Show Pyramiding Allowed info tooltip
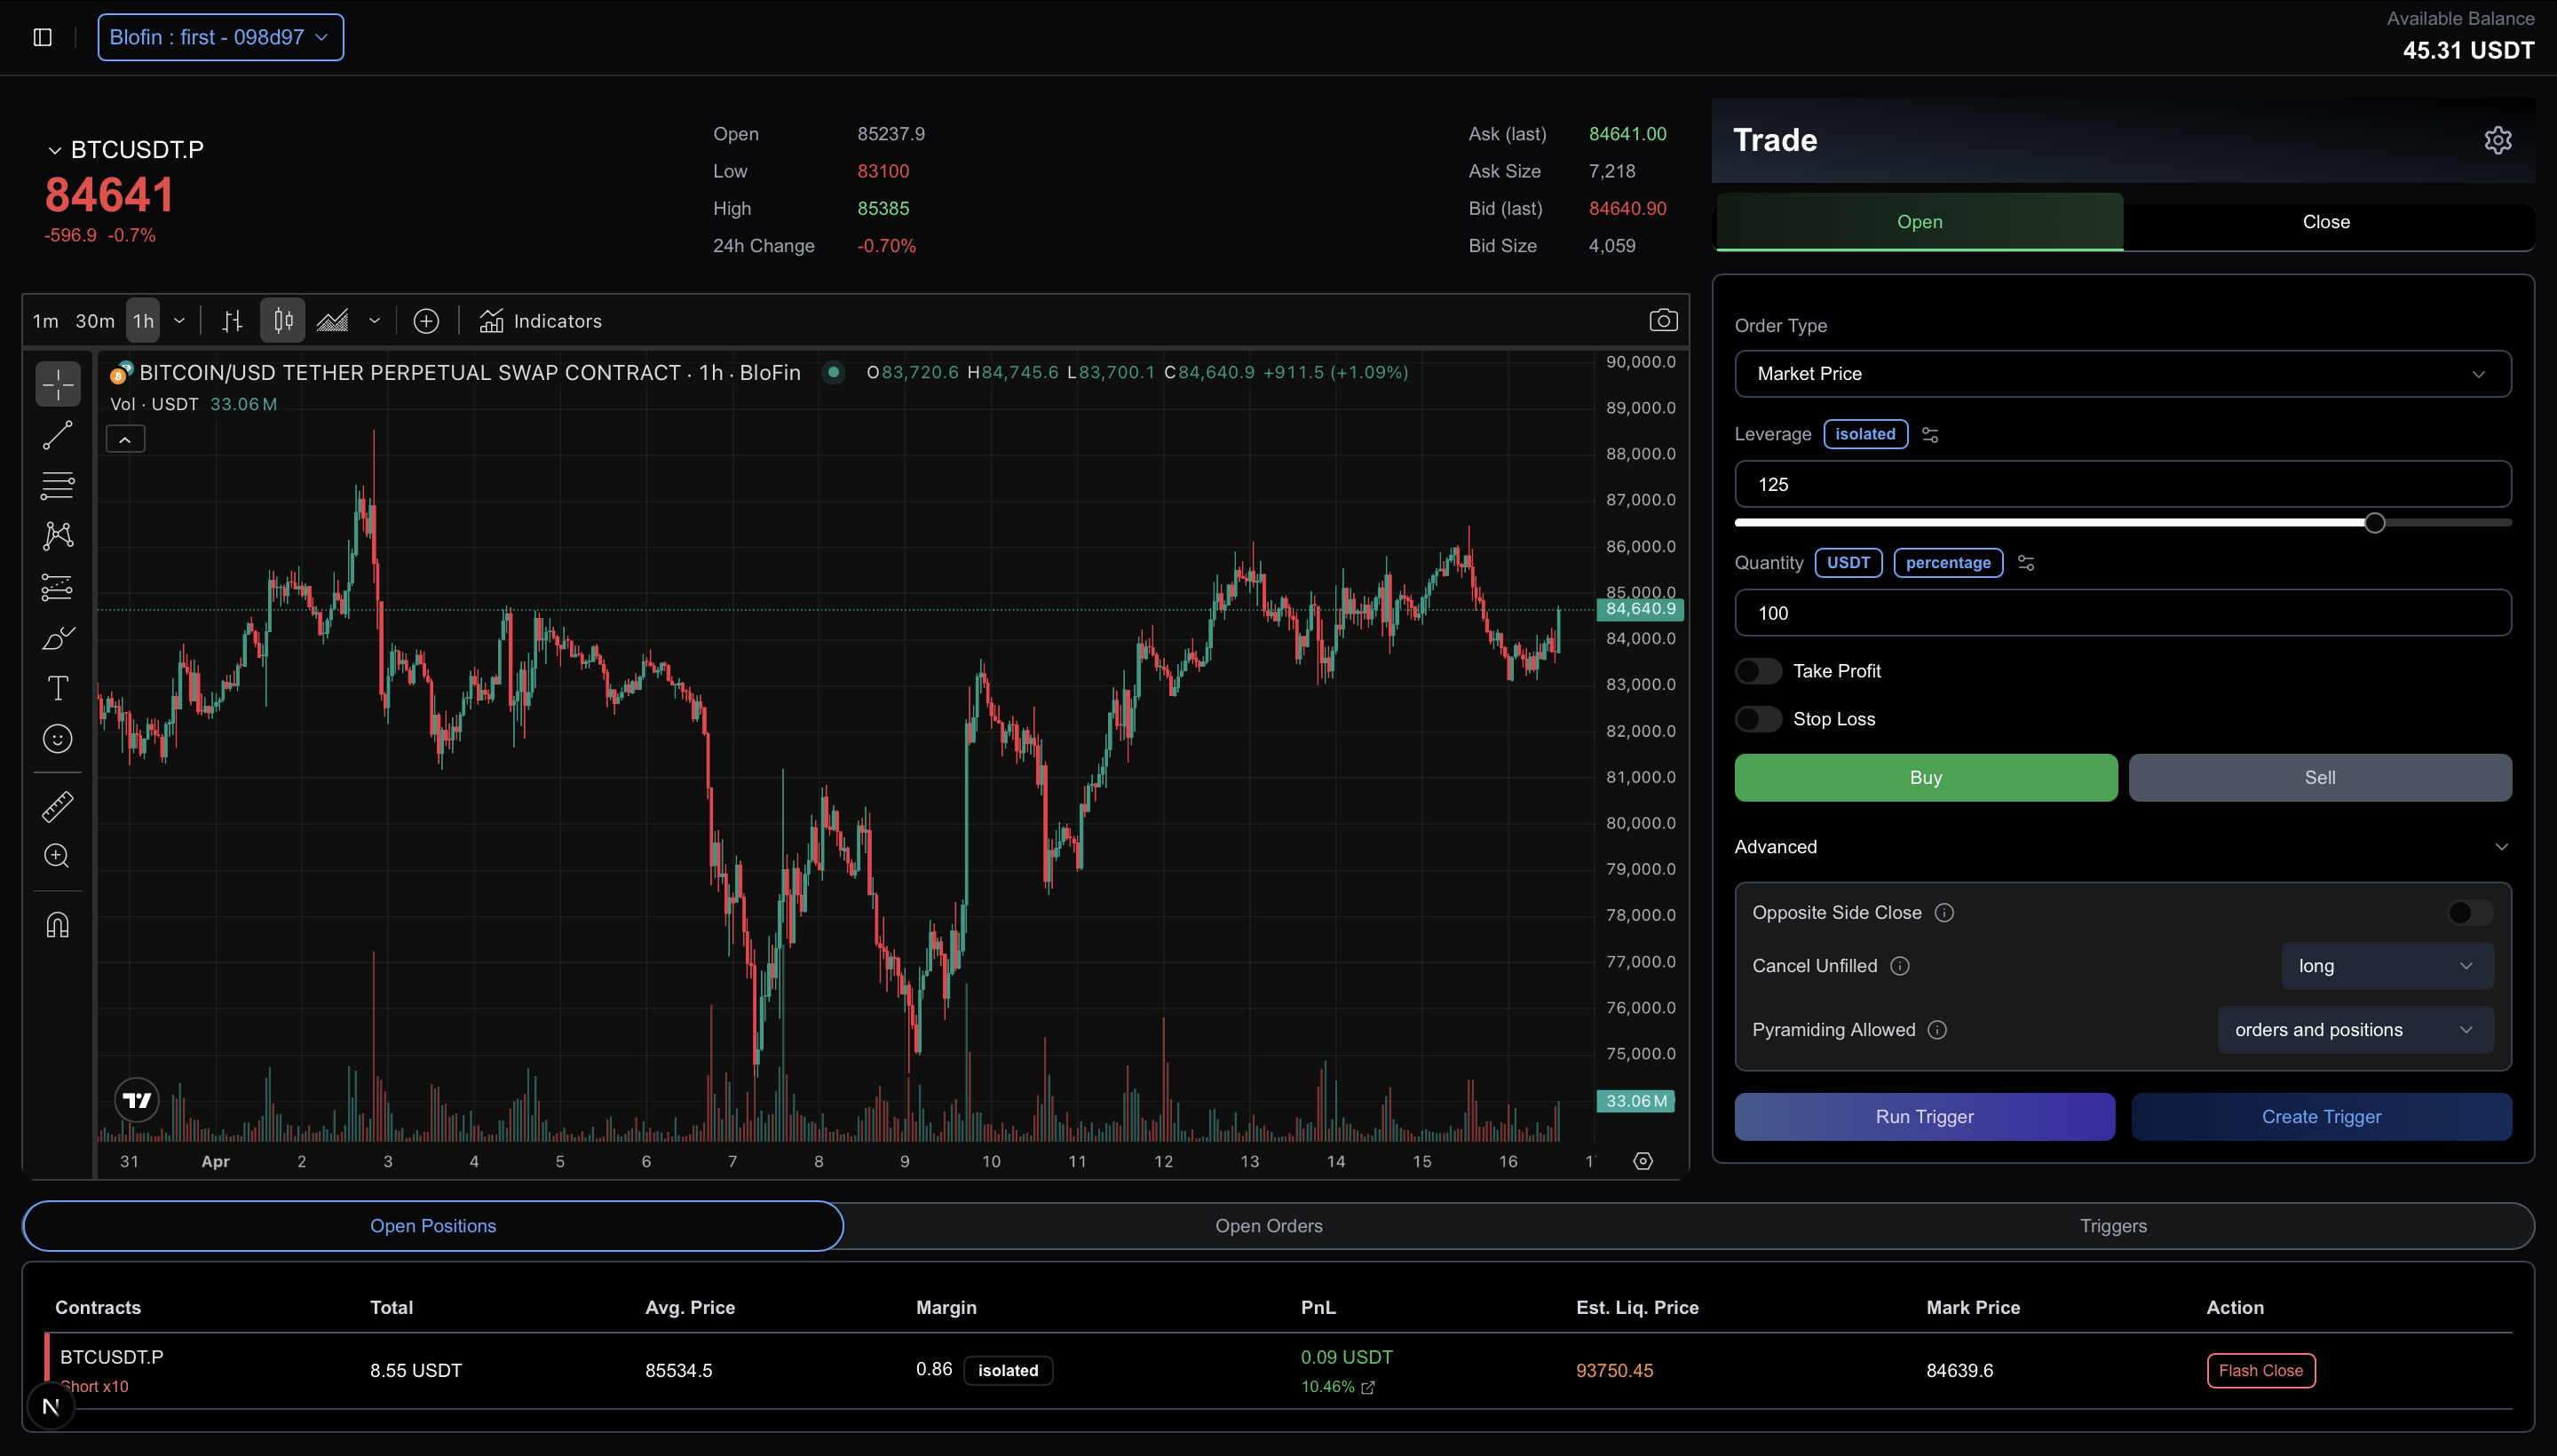2557x1456 pixels. pyautogui.click(x=1937, y=1030)
